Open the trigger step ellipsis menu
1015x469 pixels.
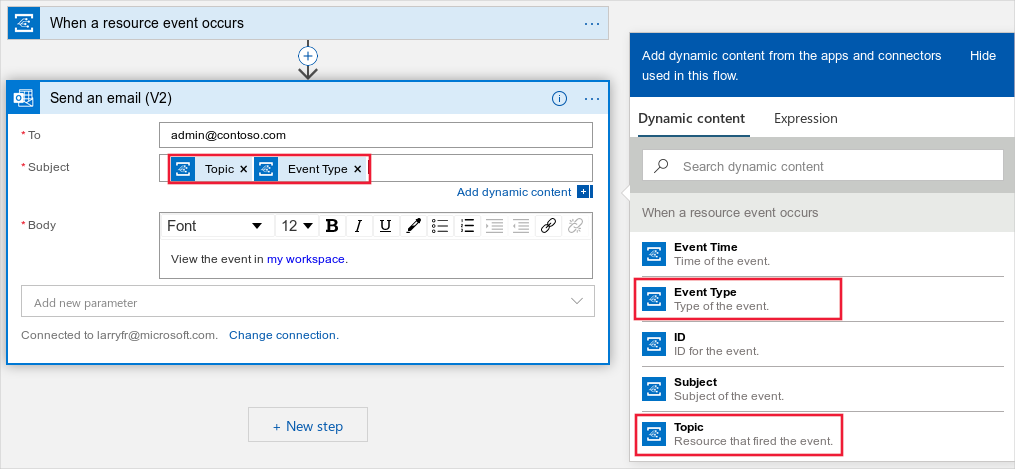pos(592,23)
